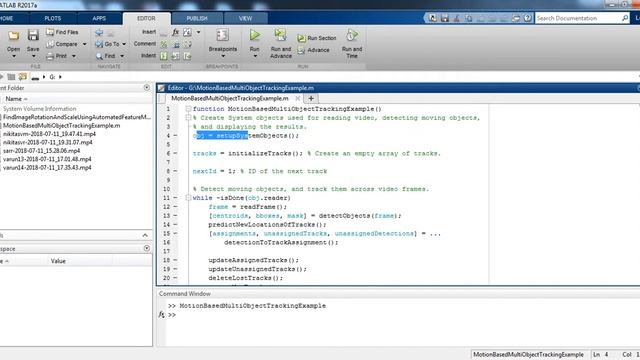Switch to the APPS tab
640x360 pixels.
99,18
